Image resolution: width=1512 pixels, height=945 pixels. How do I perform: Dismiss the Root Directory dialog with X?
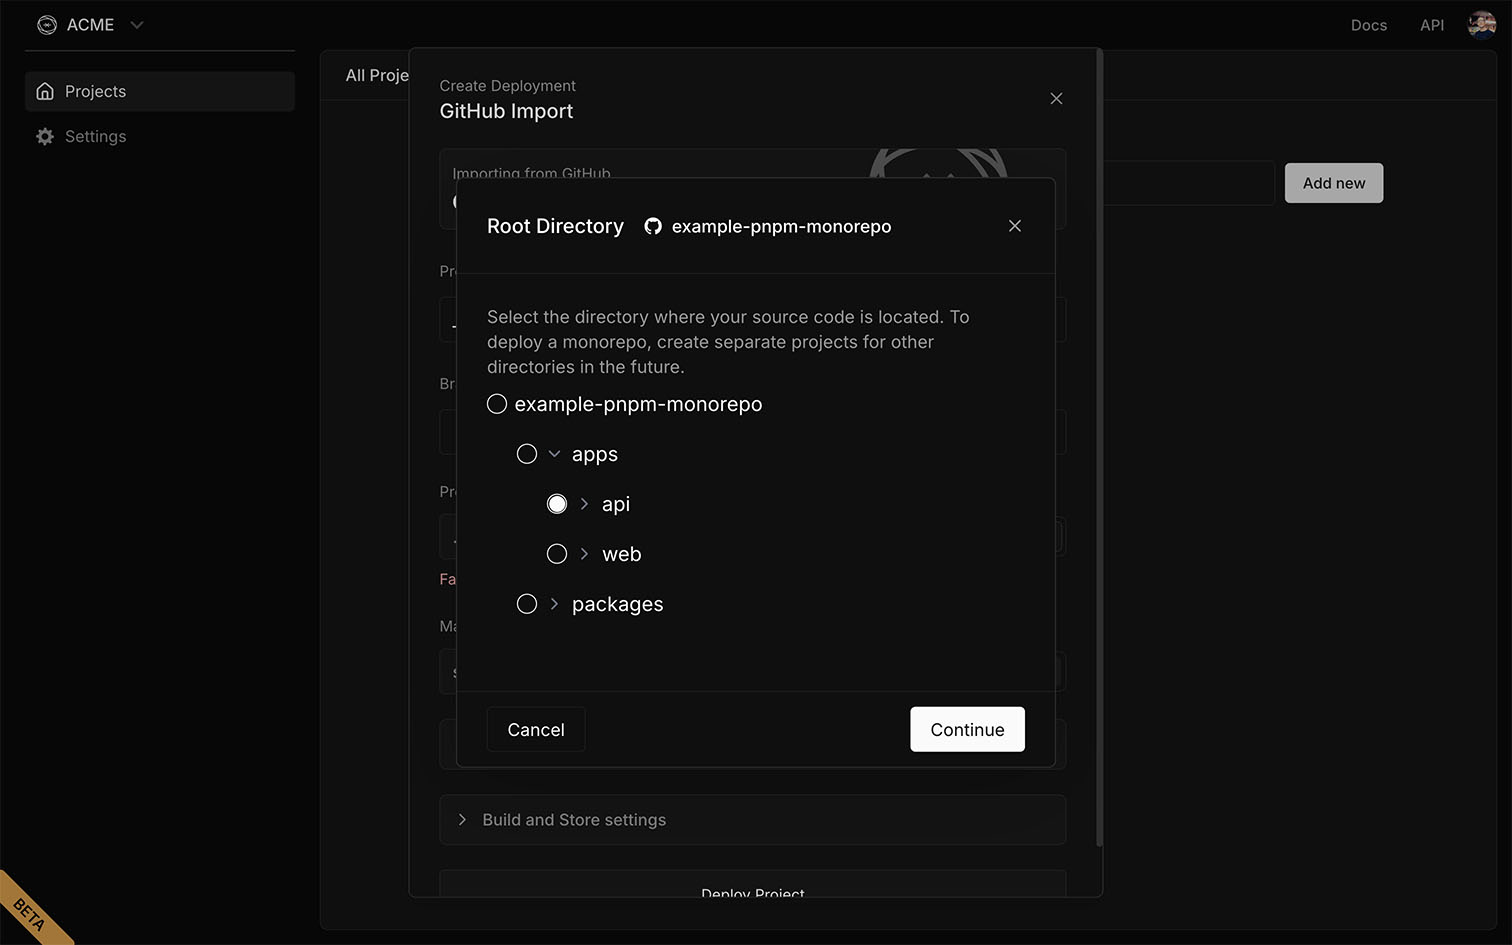pos(1014,226)
